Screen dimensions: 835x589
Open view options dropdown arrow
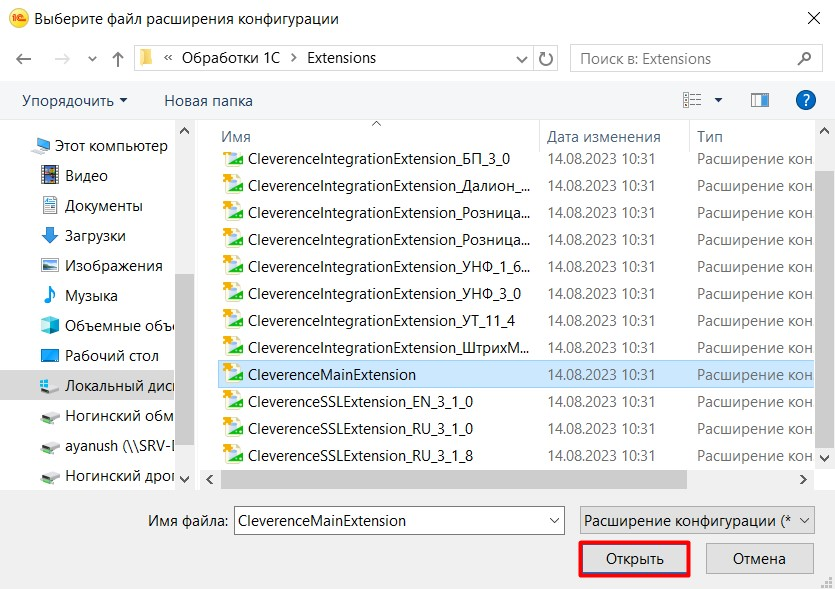[x=718, y=100]
